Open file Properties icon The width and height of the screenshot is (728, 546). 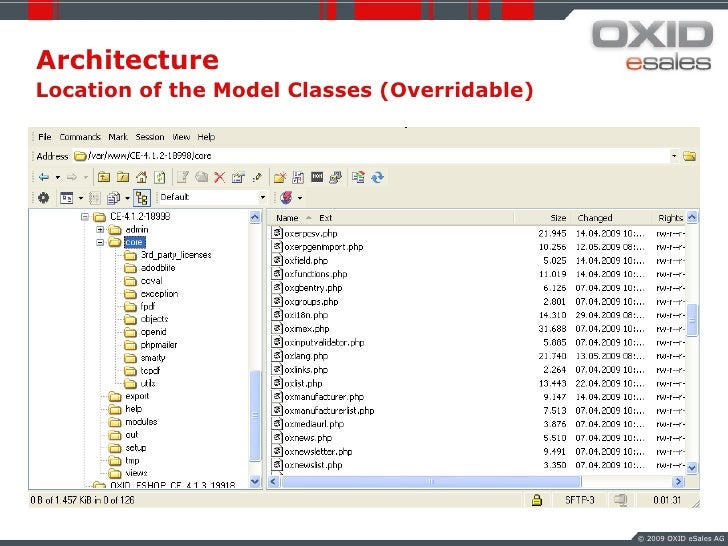[x=238, y=177]
